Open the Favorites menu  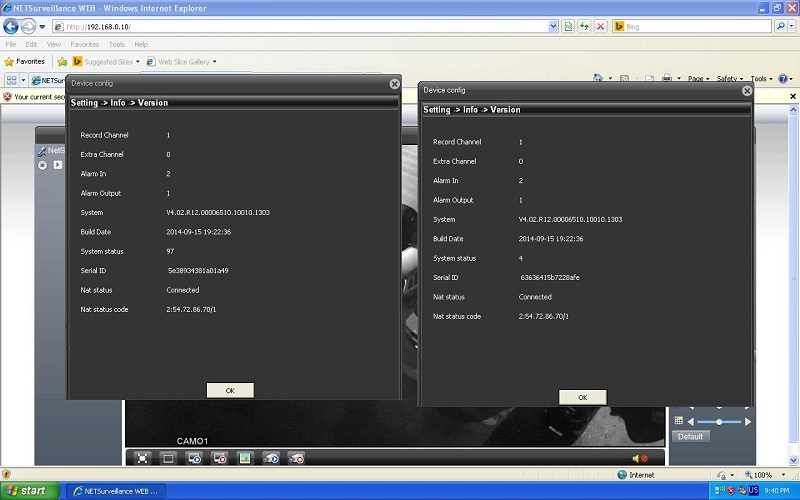click(84, 44)
